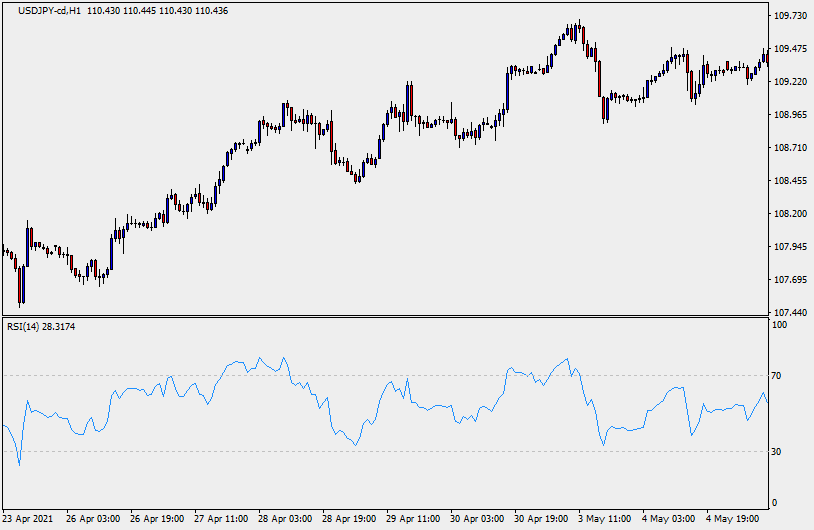Select the 26 Apr 19:00 time label
814x530 pixels.
(158, 520)
